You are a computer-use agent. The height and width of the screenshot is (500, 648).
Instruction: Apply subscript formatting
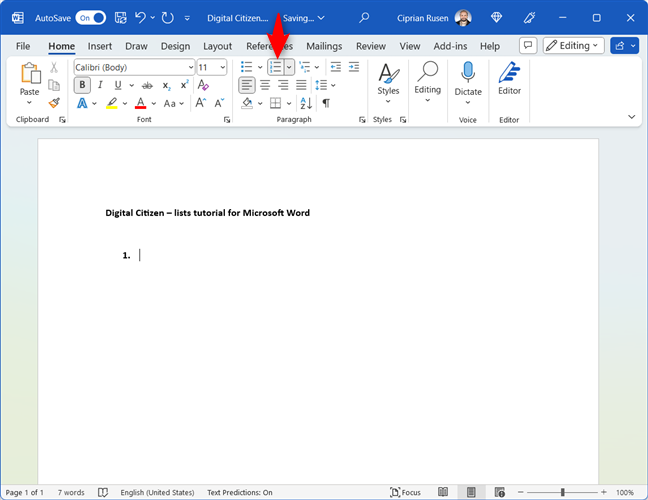pyautogui.click(x=167, y=86)
